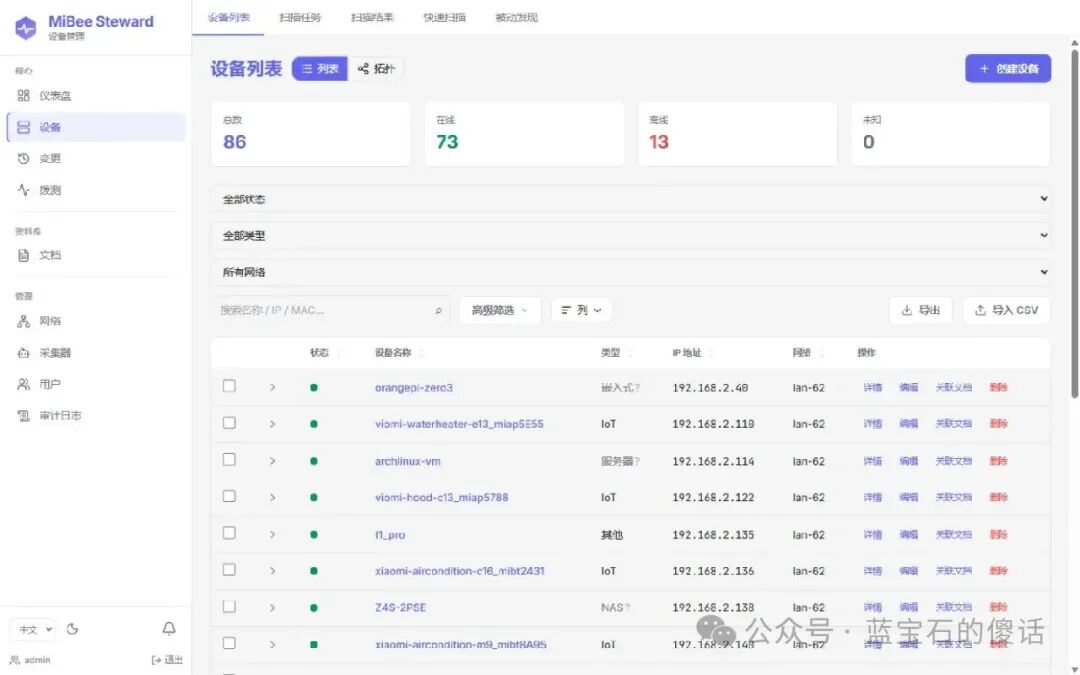This screenshot has height=675, width=1080.
Task: Toggle dark mode with the moon icon
Action: click(72, 629)
